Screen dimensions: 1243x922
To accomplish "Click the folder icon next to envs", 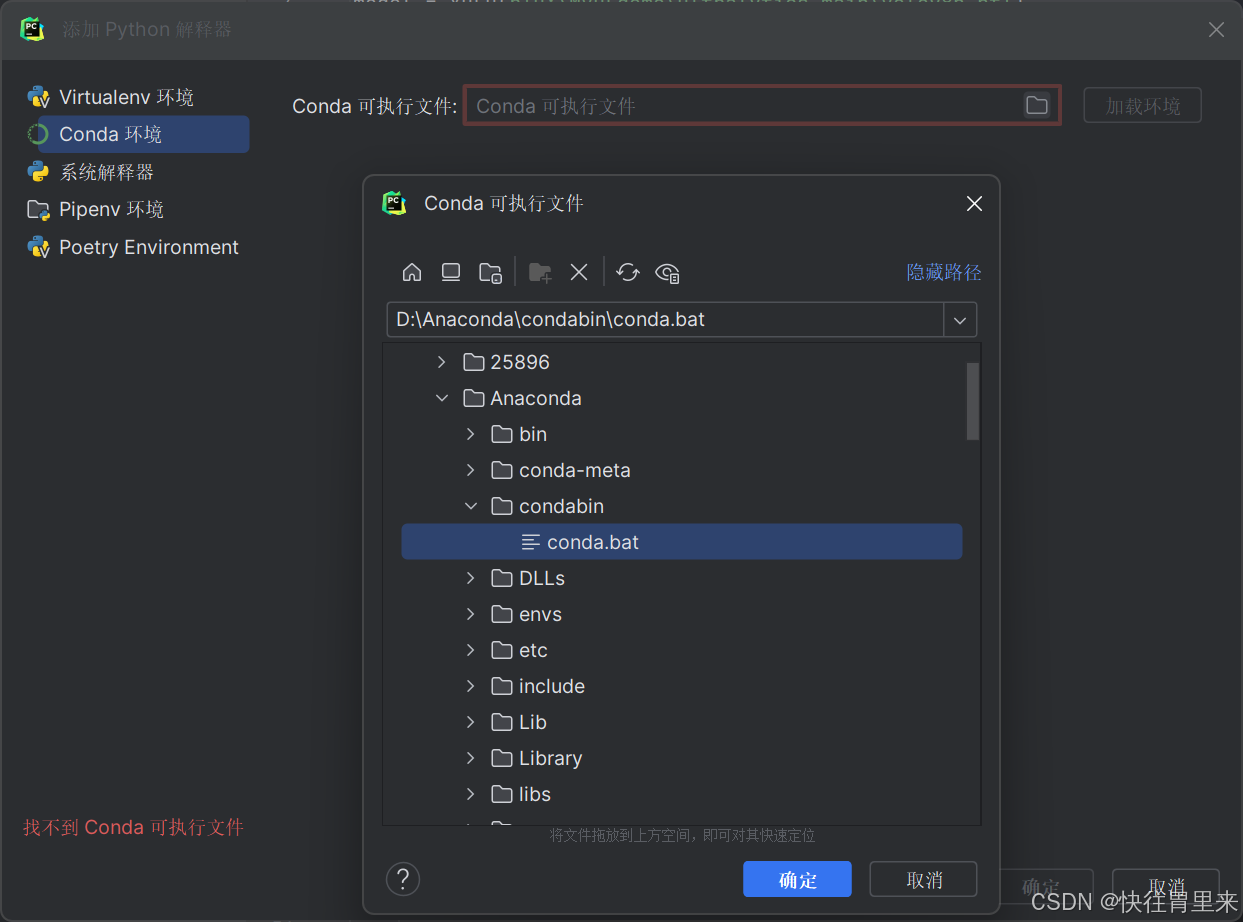I will pyautogui.click(x=502, y=614).
